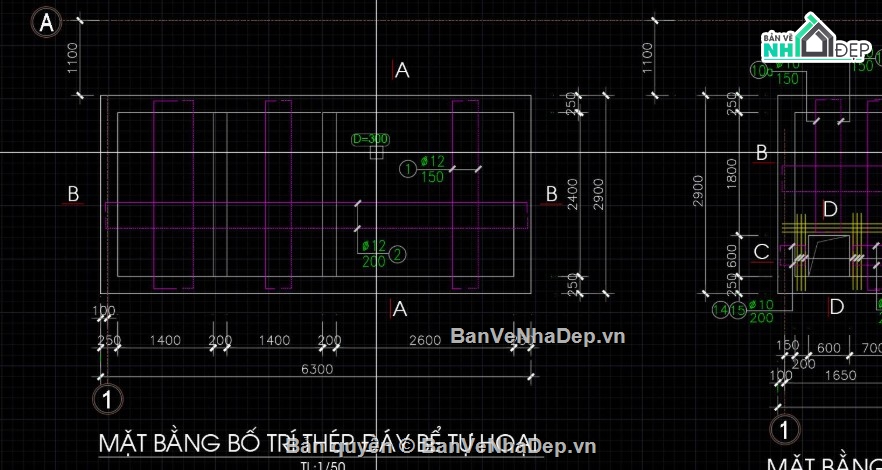The image size is (882, 470).
Task: Select section marker D beside ø10/200 annotation
Action: [836, 307]
